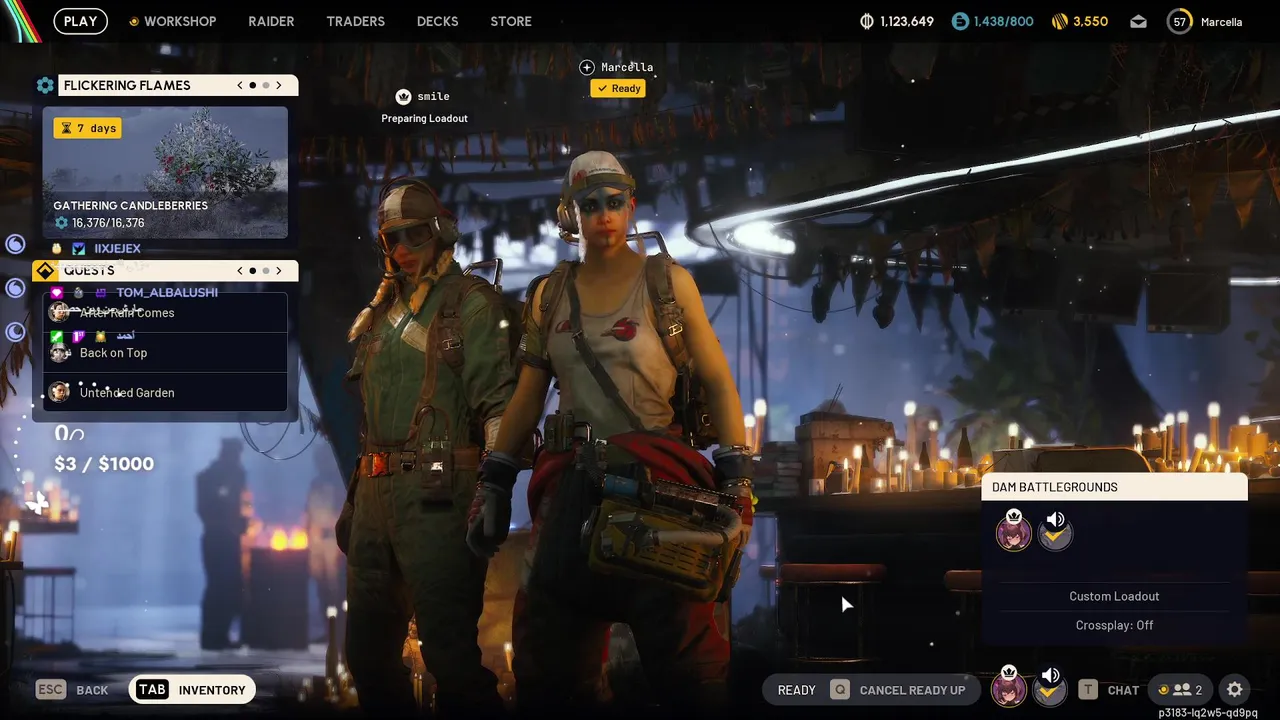This screenshot has width=1280, height=720.
Task: Click the 7 days timer badge
Action: click(87, 128)
